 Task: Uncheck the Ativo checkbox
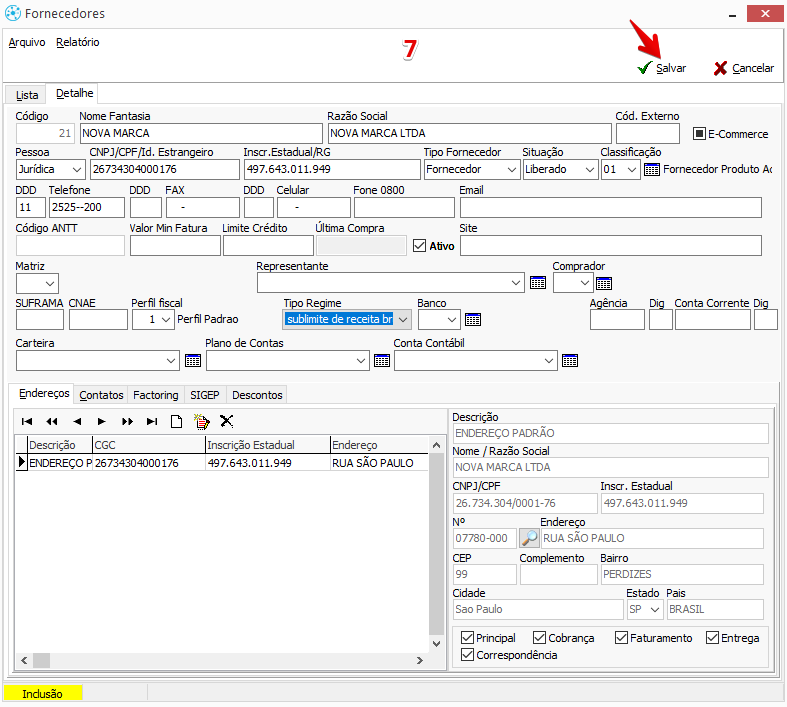coord(419,246)
